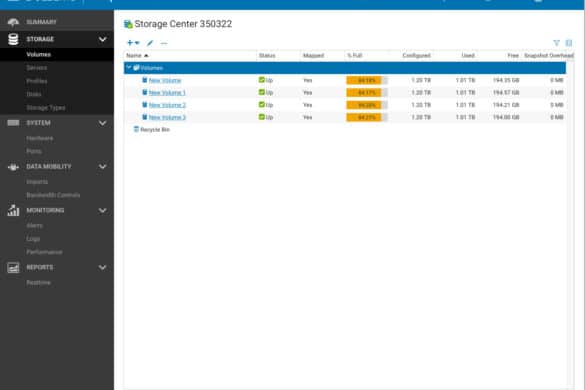Open the column chooser icon at right
The width and height of the screenshot is (585, 390).
pyautogui.click(x=569, y=43)
